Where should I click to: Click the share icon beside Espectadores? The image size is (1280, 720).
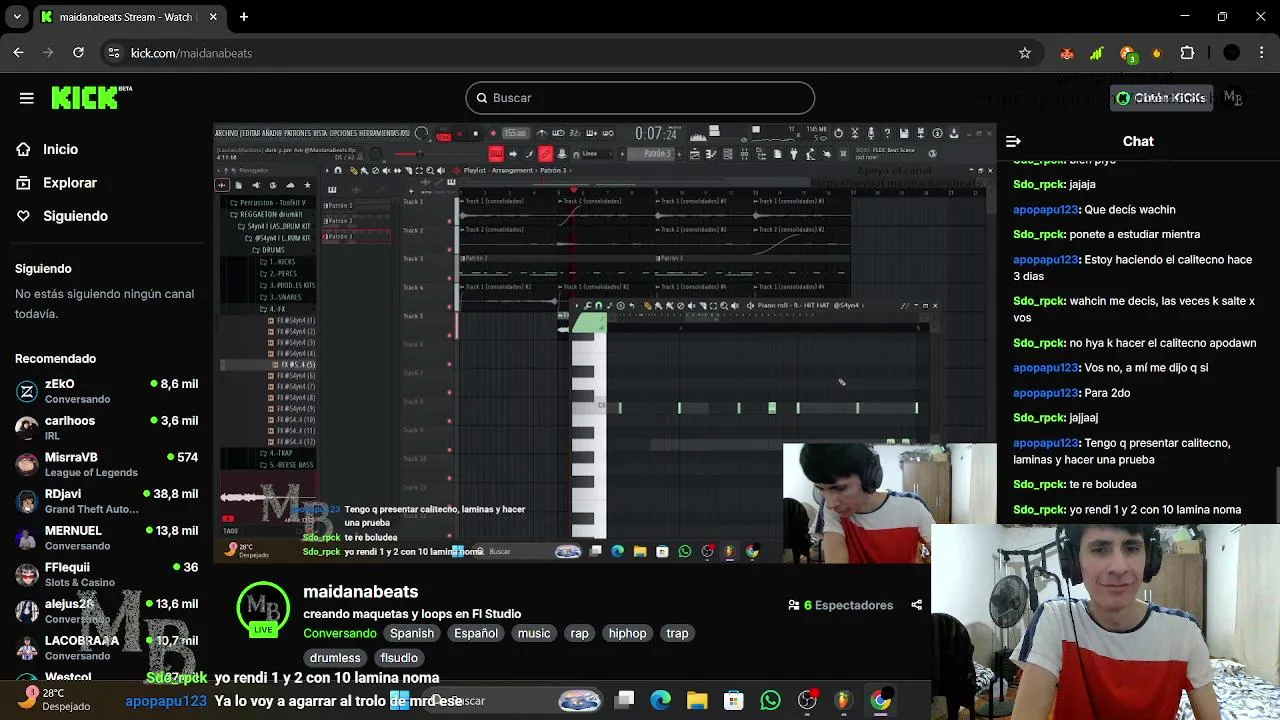[x=916, y=605]
